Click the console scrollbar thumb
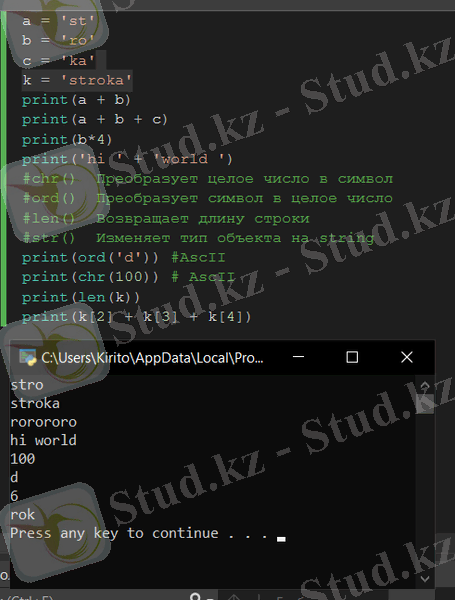The height and width of the screenshot is (600, 455). [x=425, y=404]
